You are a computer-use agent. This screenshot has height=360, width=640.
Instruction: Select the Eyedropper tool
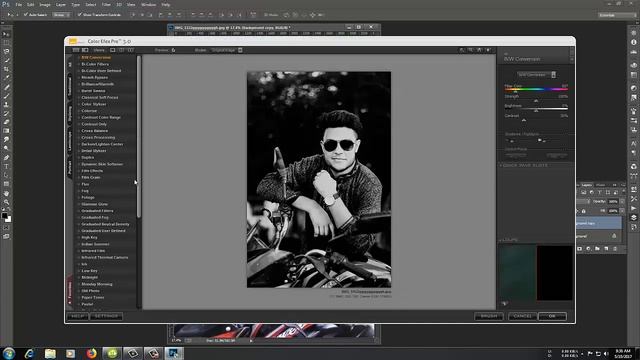pos(6,78)
